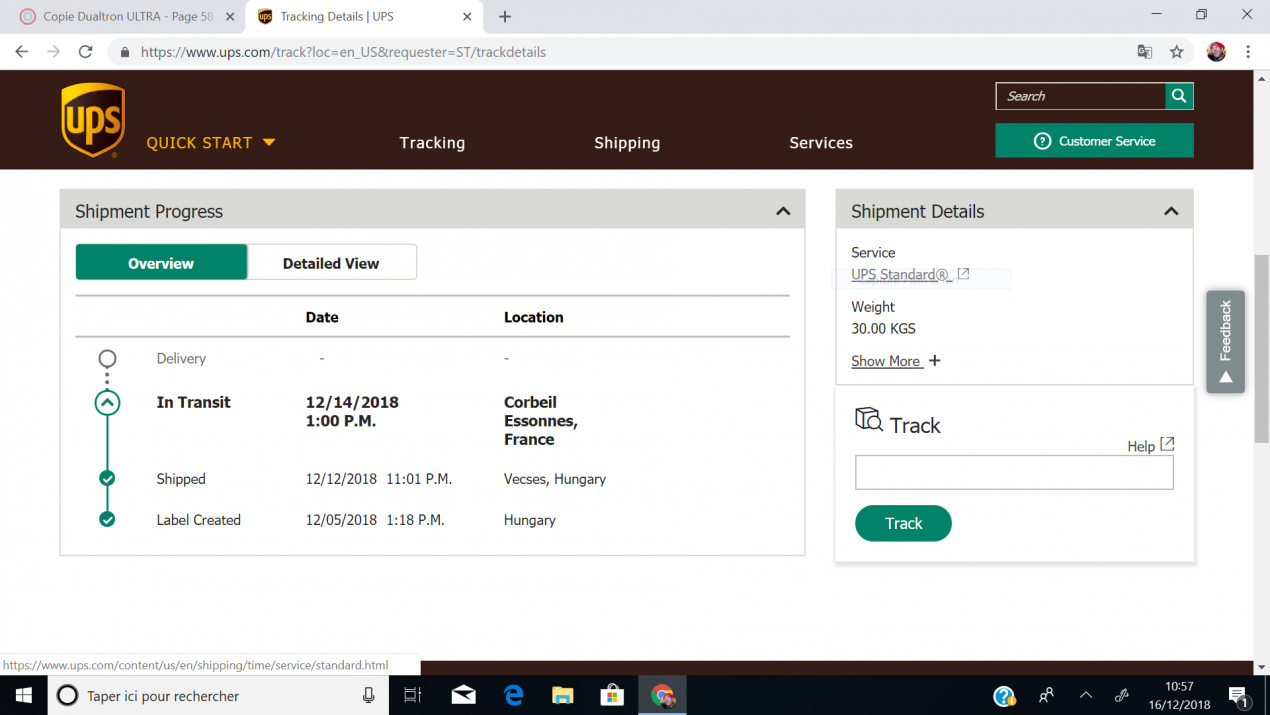Launch Microsoft Edge from the taskbar
The image size is (1270, 715).
coord(514,696)
